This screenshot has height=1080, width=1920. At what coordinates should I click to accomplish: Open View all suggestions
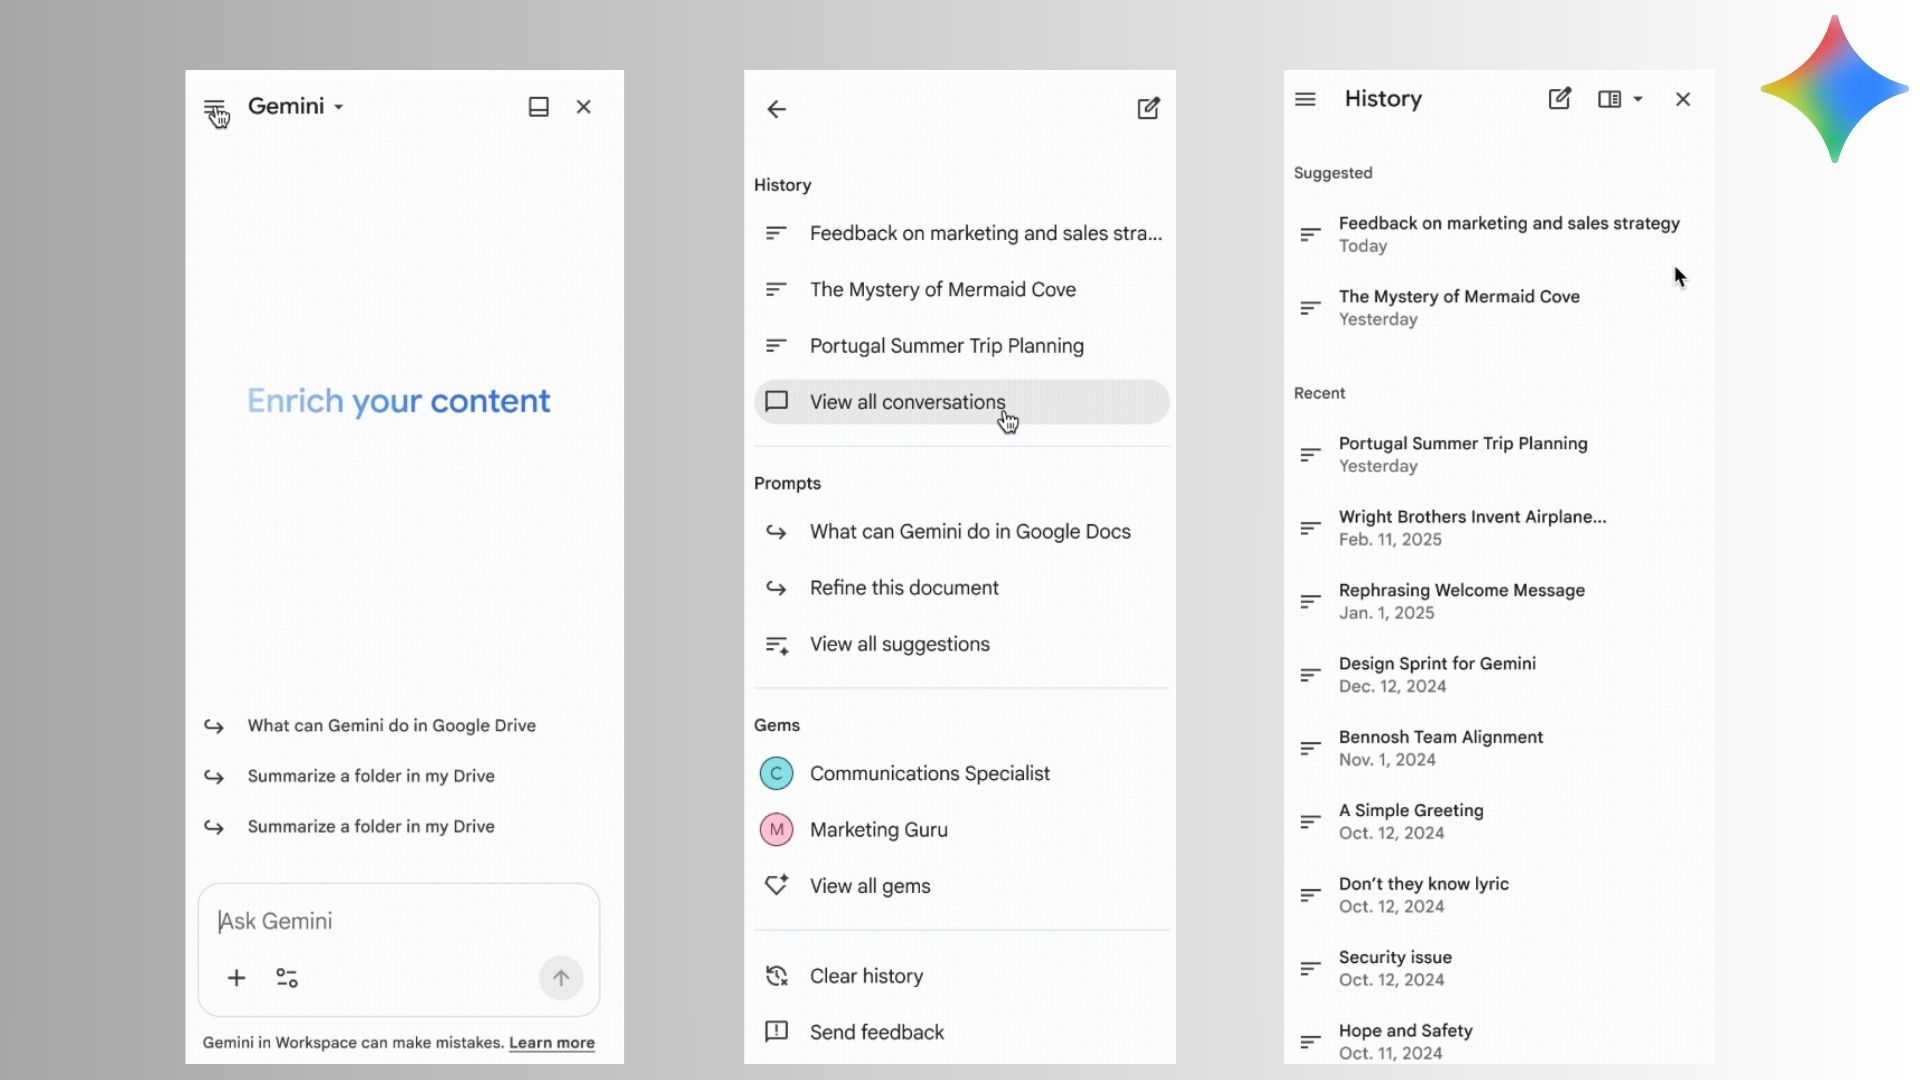coord(899,645)
